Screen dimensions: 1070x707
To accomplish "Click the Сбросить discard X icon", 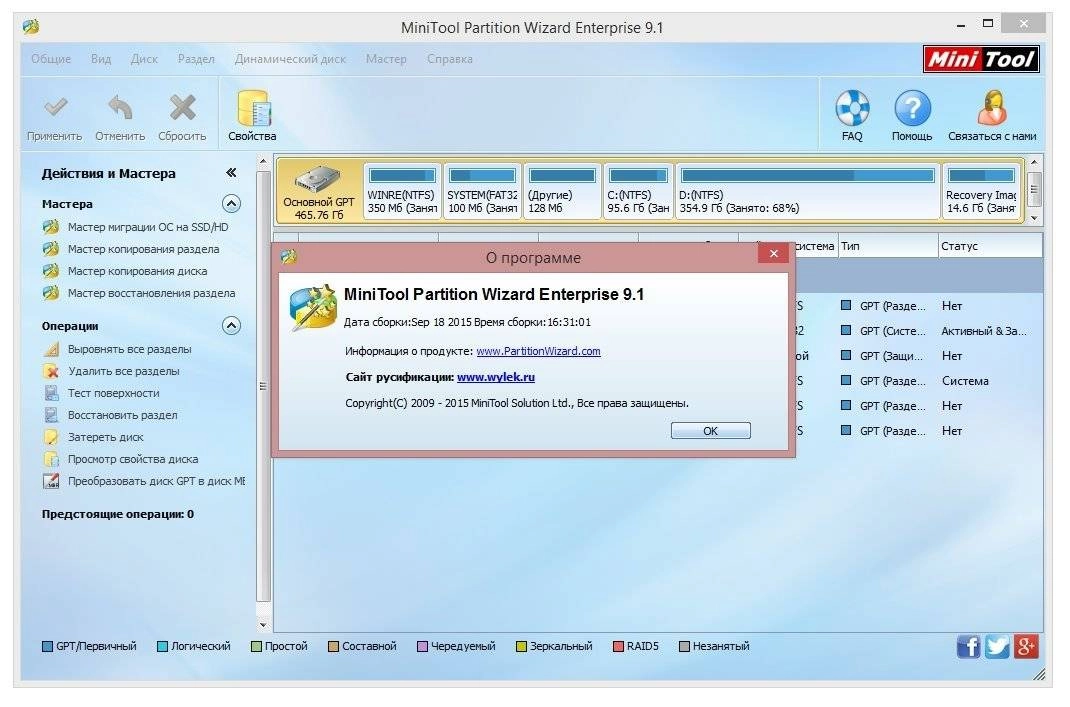I will (182, 107).
